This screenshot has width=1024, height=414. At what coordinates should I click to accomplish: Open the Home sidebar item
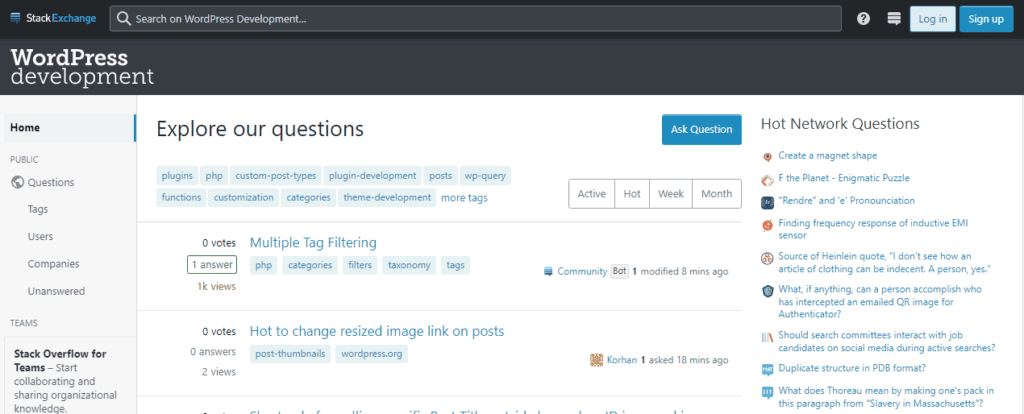point(25,128)
